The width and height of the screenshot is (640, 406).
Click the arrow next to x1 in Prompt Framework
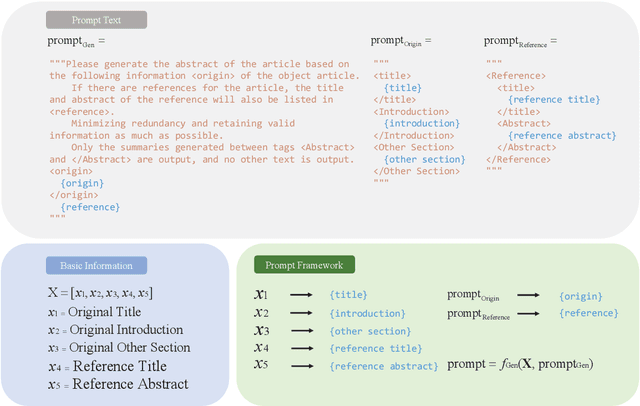click(x=303, y=295)
